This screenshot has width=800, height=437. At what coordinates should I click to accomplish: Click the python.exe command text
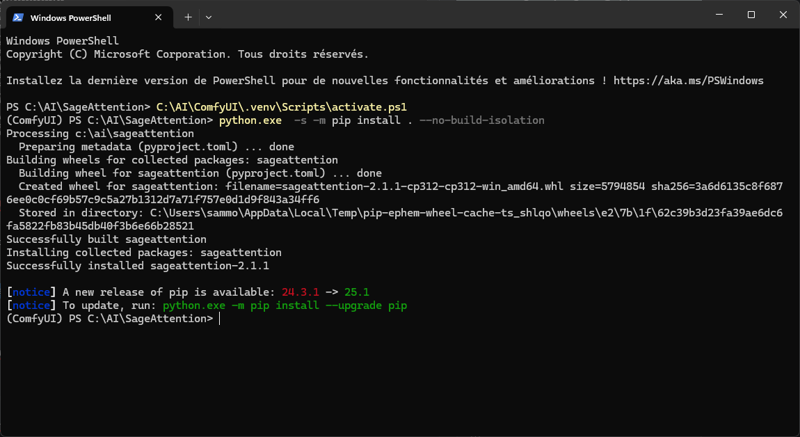point(250,120)
